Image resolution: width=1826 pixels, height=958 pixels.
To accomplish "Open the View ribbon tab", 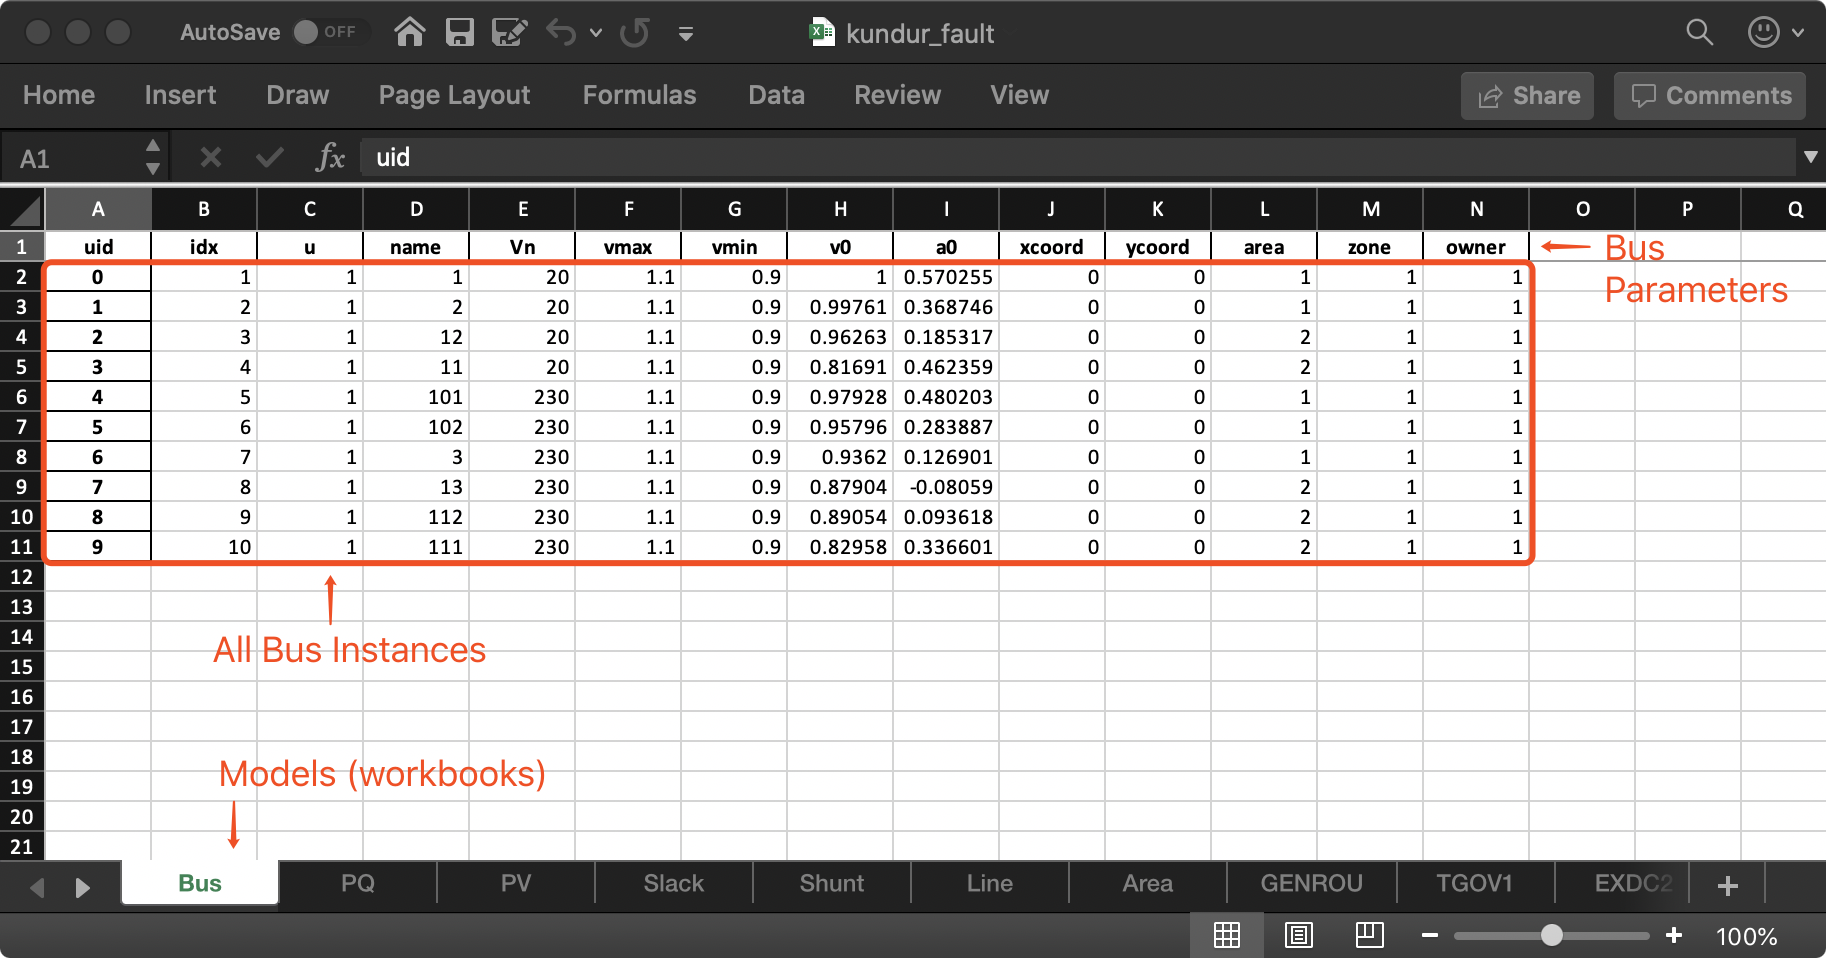I will tap(1019, 95).
